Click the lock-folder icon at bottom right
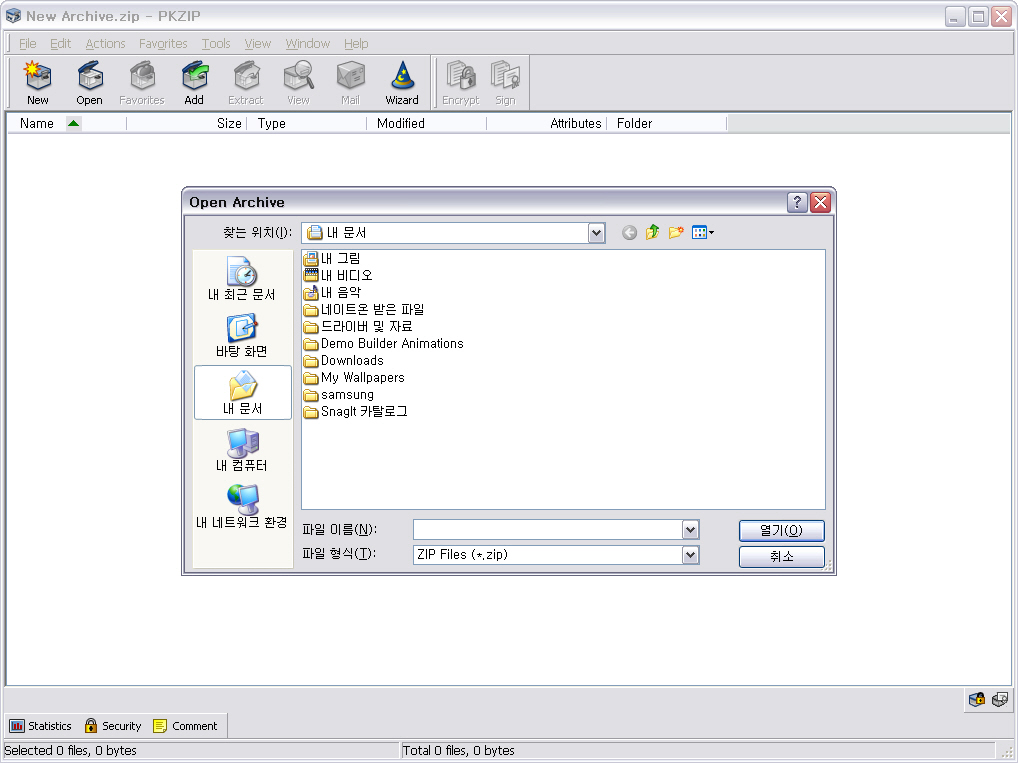This screenshot has width=1018, height=763. pos(976,699)
